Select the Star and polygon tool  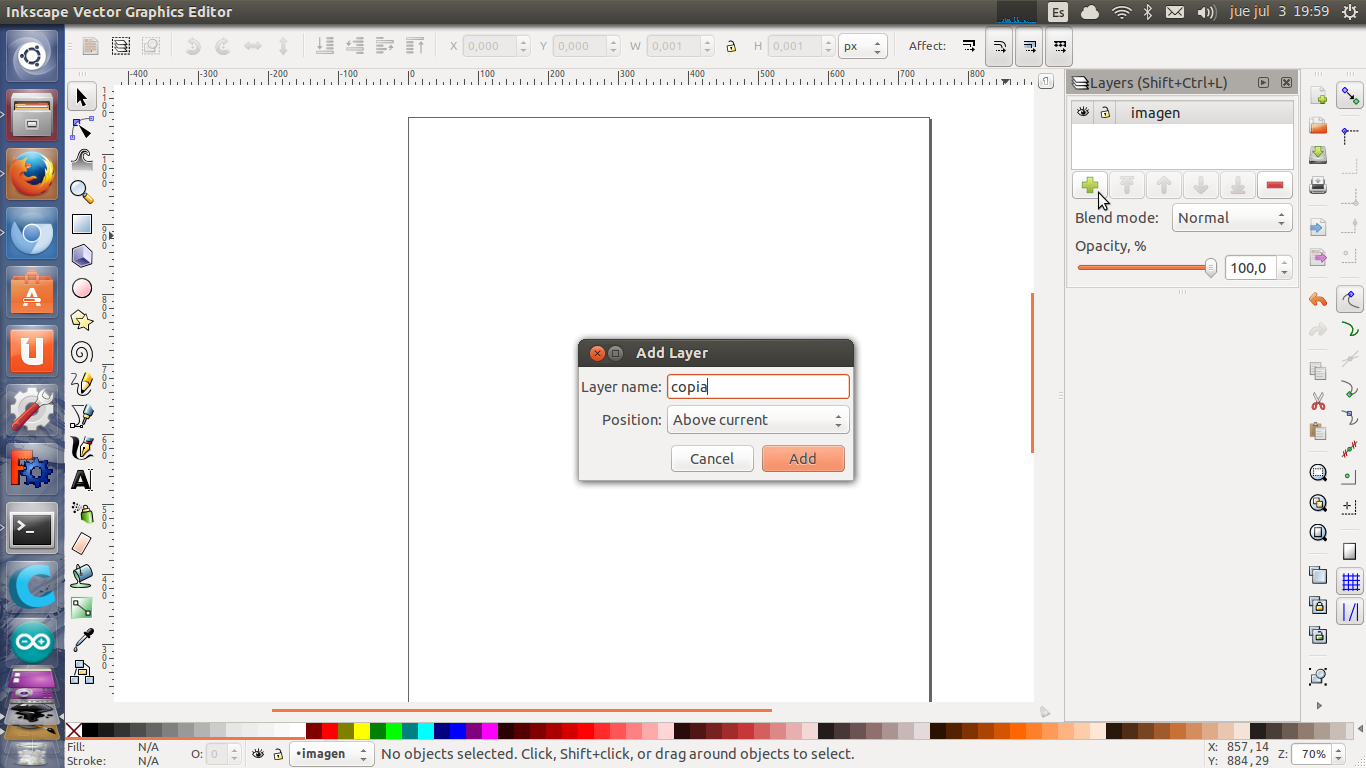point(82,320)
